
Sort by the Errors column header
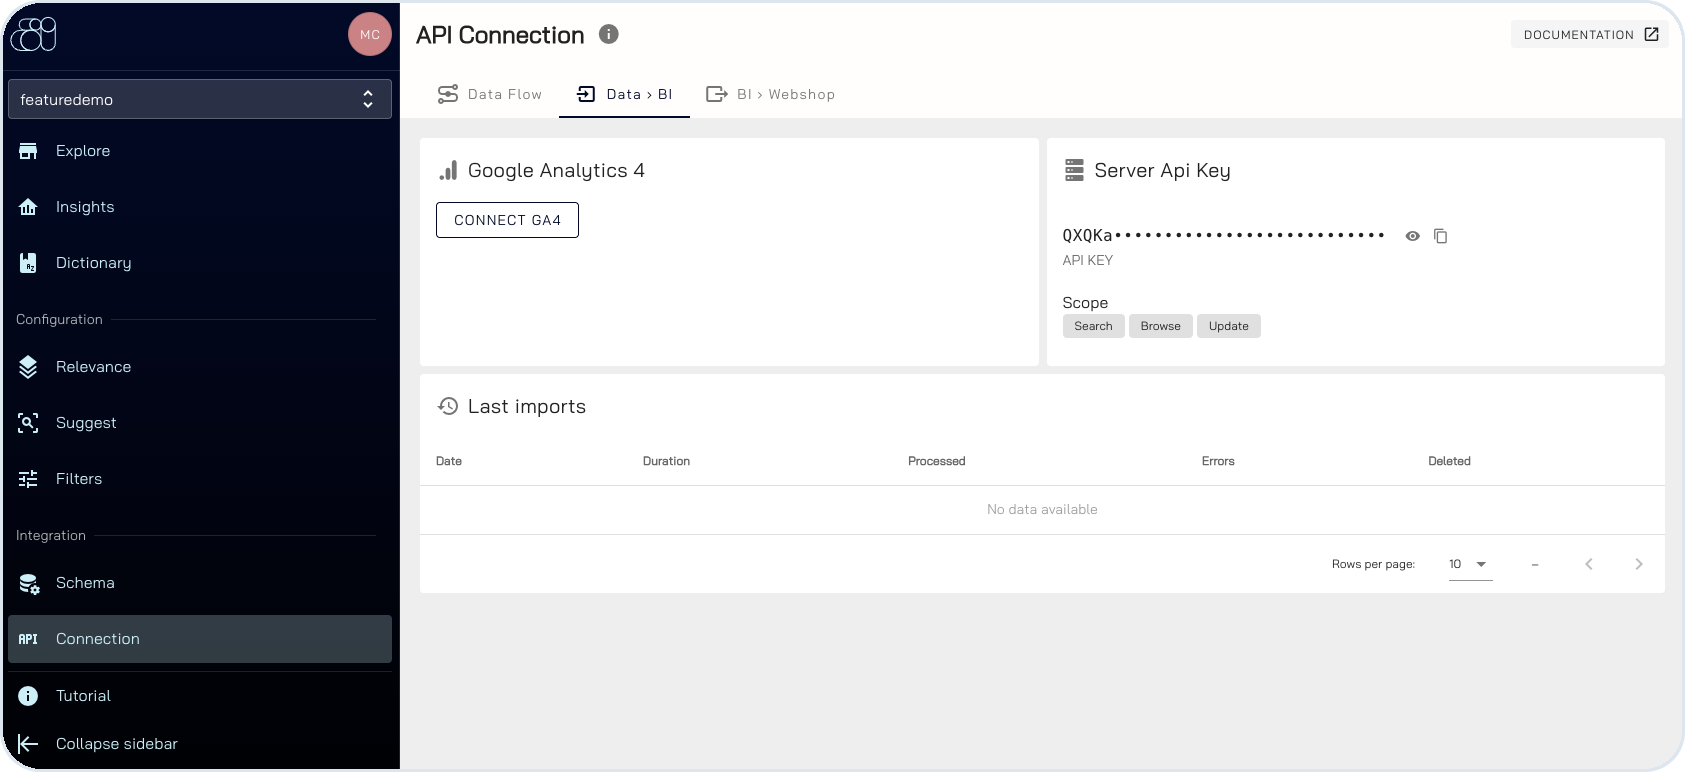(x=1218, y=461)
